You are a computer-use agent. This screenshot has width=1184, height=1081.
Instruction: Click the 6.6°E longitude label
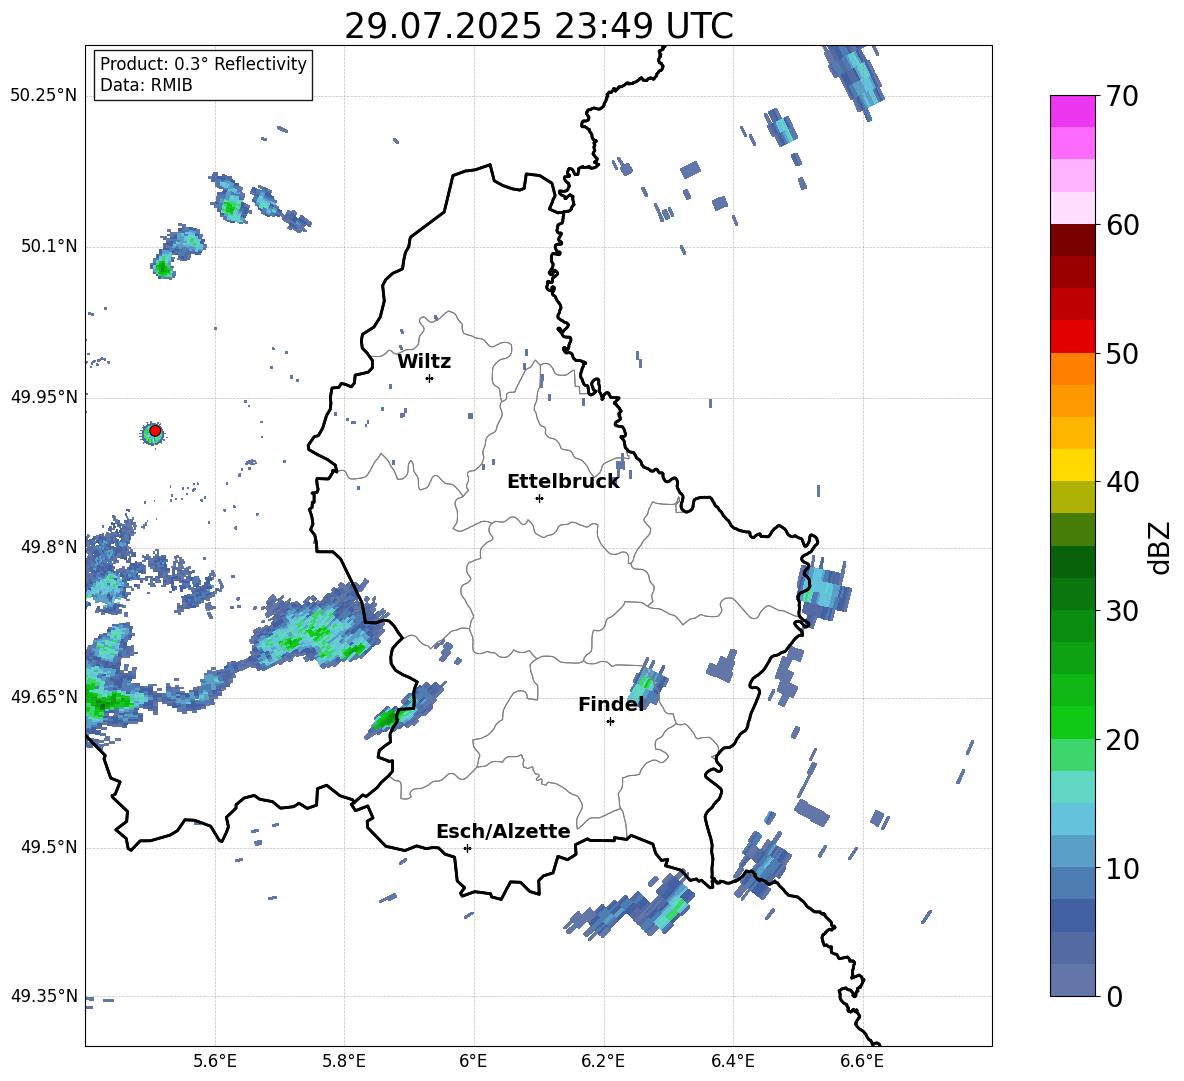(x=862, y=1061)
